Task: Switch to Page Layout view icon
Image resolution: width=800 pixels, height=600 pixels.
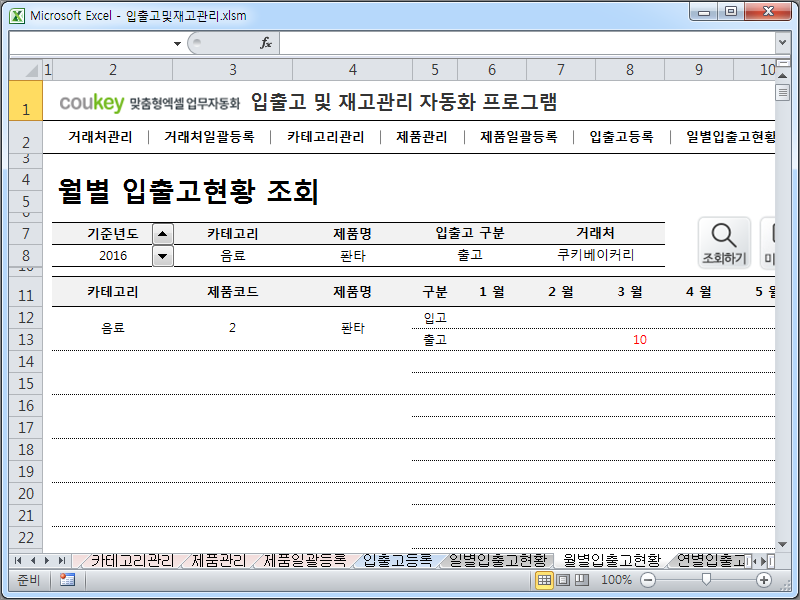Action: coord(563,580)
